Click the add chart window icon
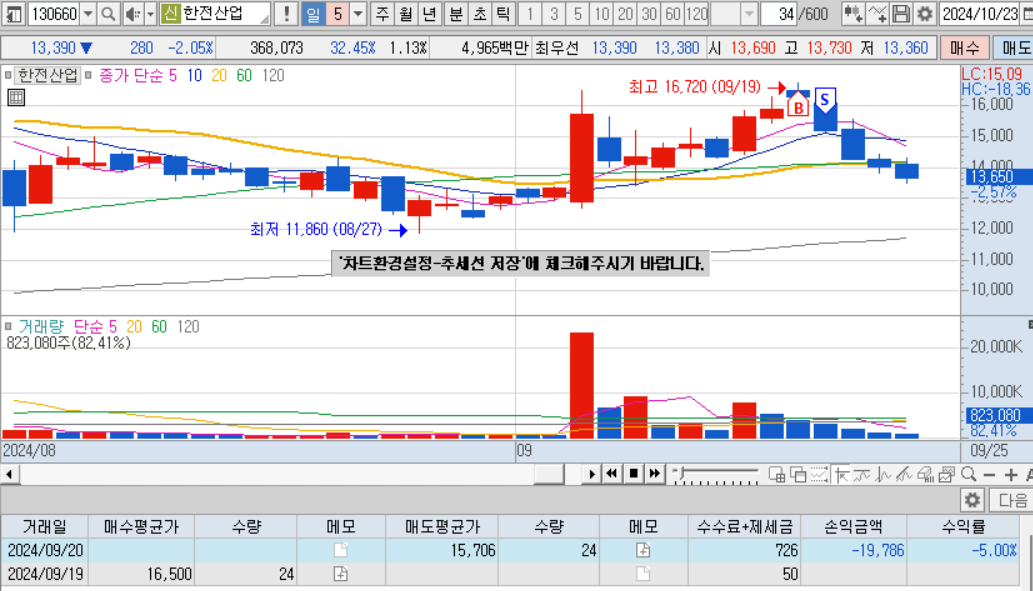Viewport: 1033px width, 591px height. click(777, 474)
